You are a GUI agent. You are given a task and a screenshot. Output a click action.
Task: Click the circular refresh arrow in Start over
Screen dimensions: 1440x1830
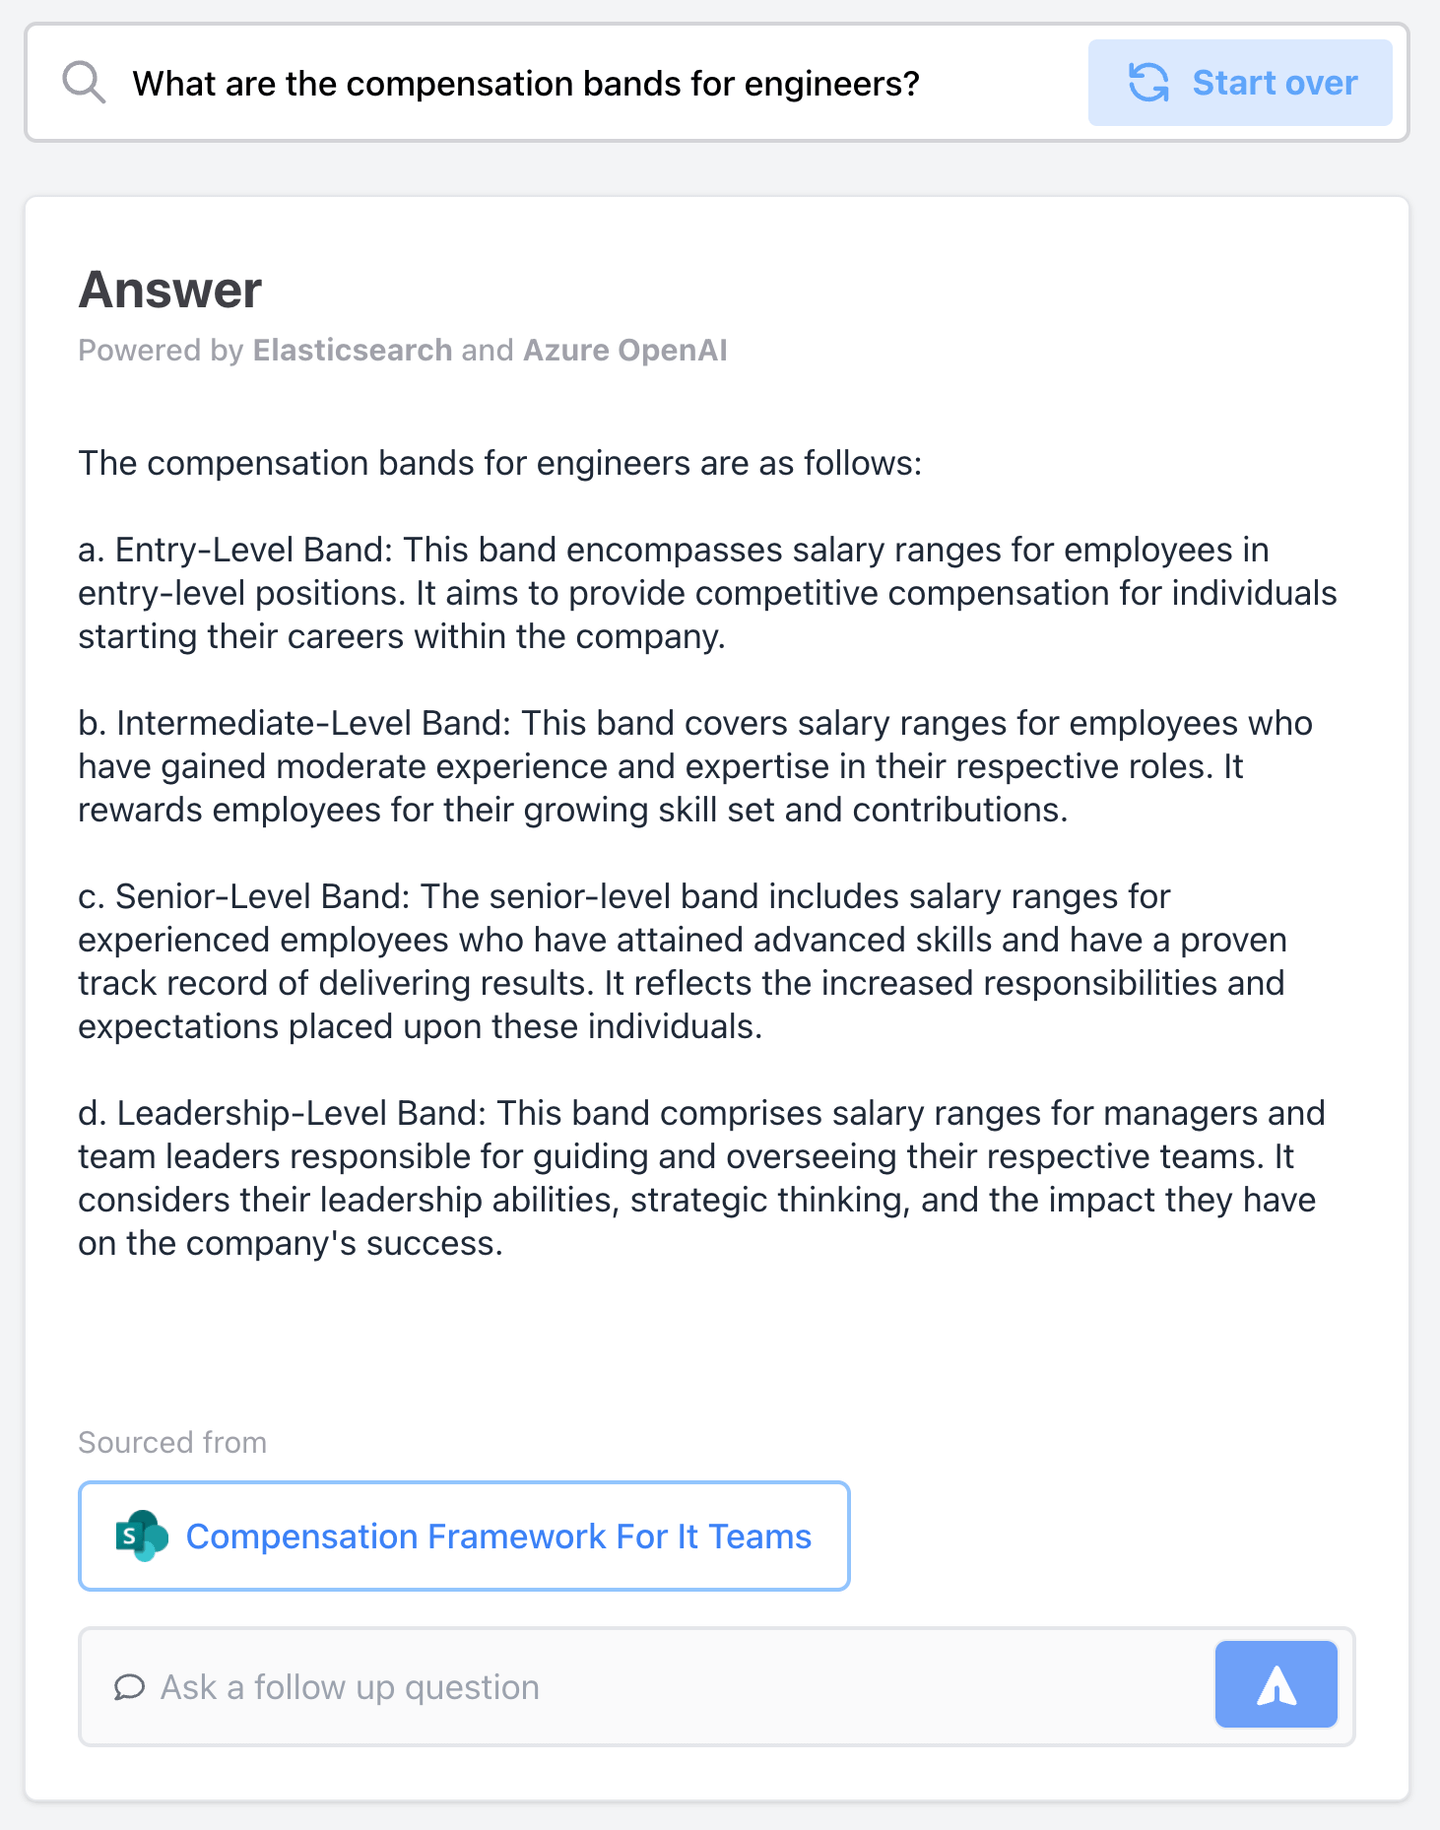[x=1150, y=83]
